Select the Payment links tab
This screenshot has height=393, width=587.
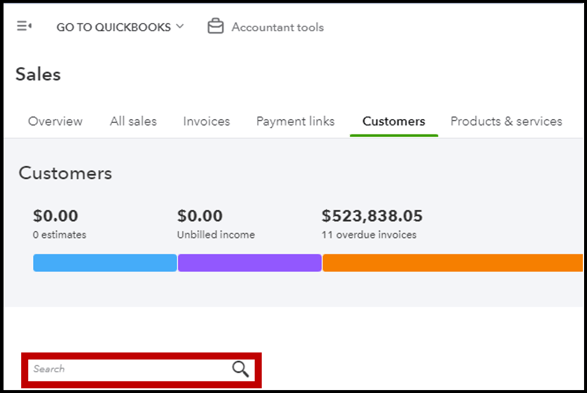tap(295, 122)
